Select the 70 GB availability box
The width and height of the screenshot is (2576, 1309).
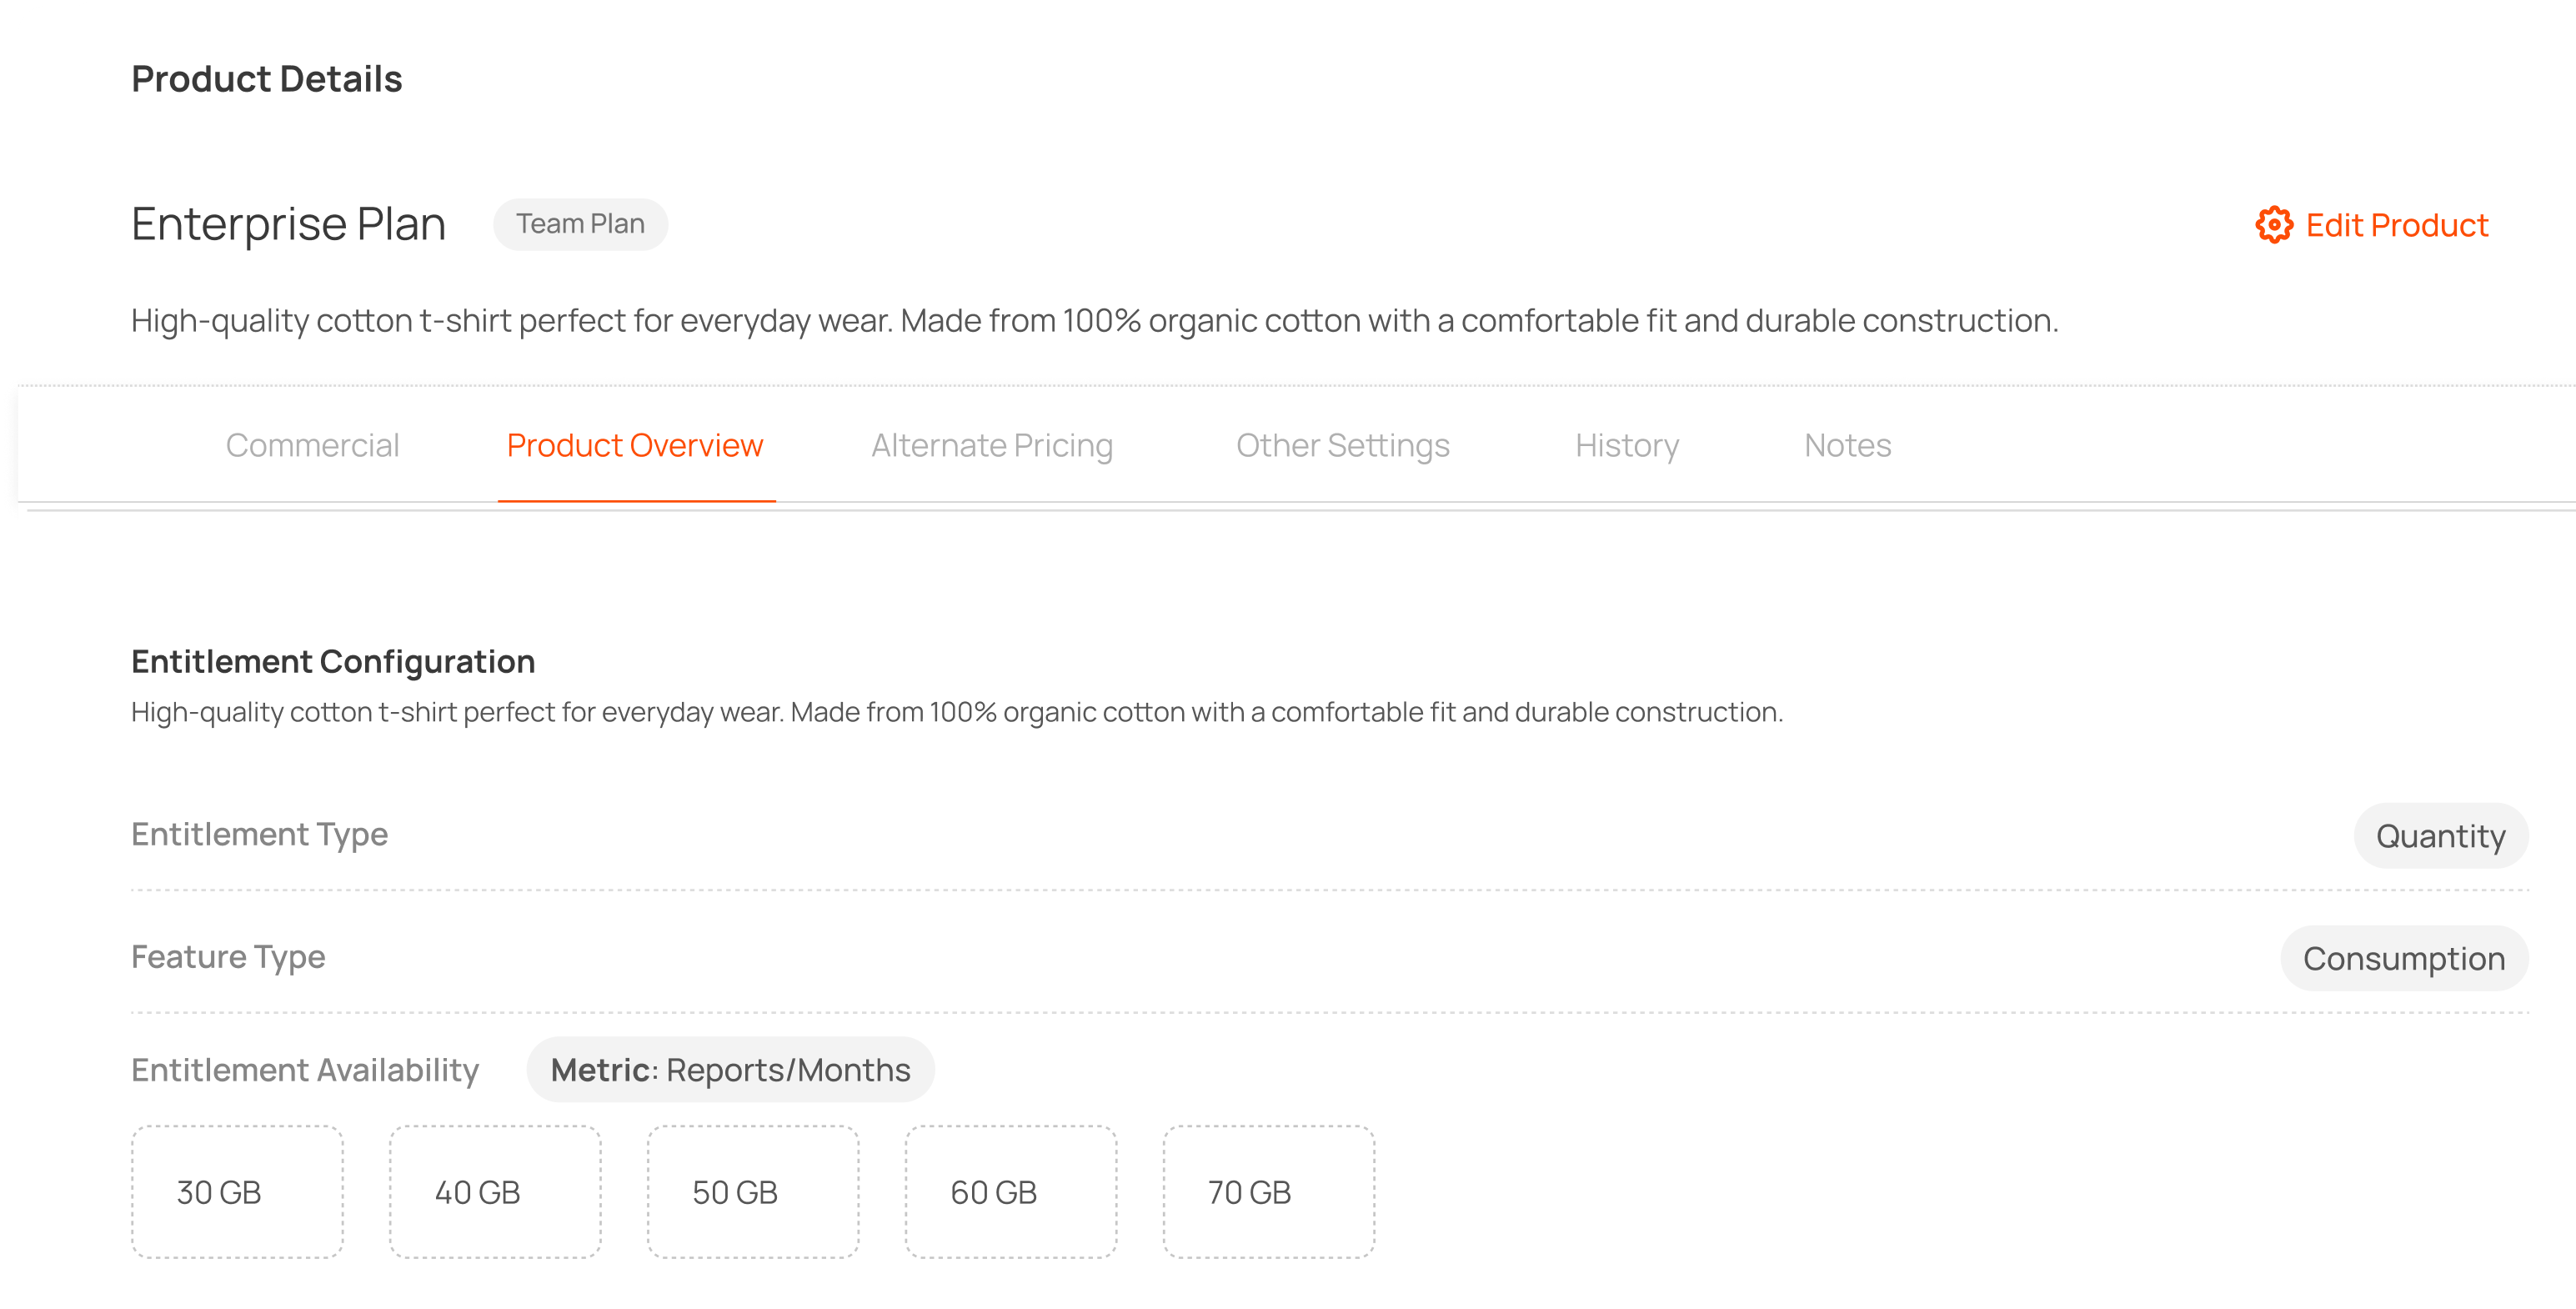click(1269, 1192)
